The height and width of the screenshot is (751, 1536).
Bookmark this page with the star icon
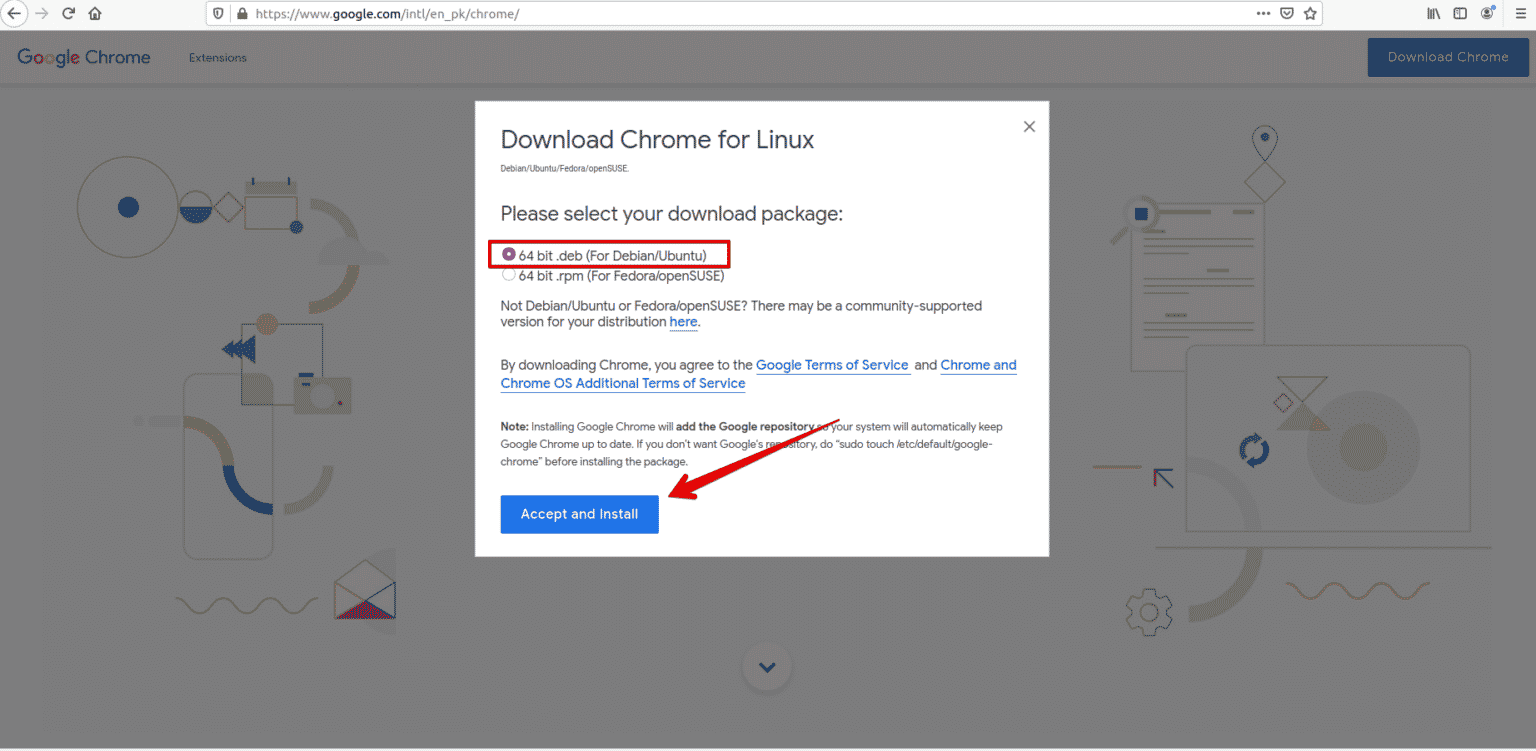[1310, 13]
